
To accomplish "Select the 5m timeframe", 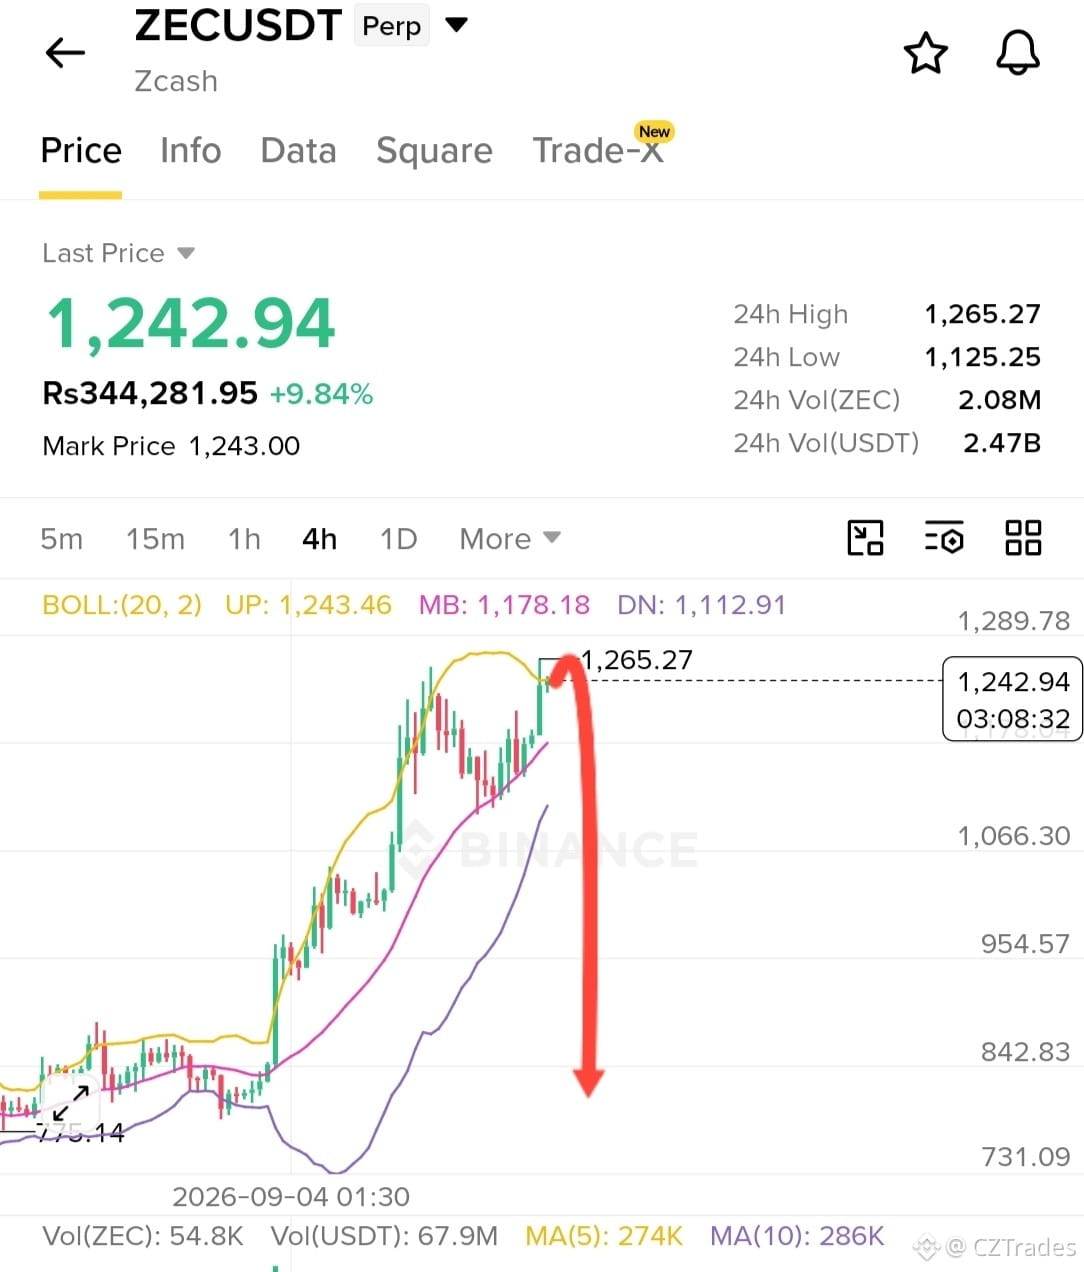I will pos(61,539).
